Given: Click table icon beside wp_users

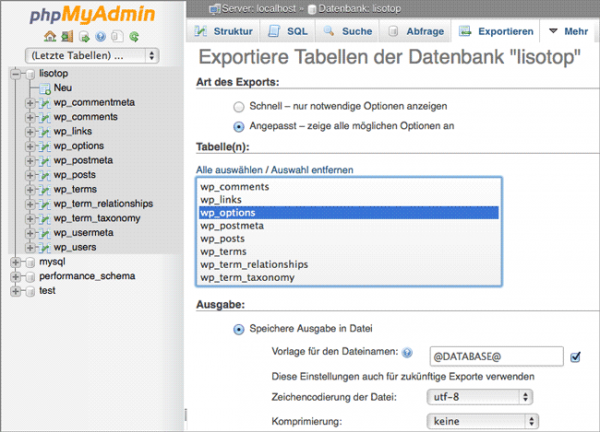Looking at the screenshot, I should (x=45, y=248).
